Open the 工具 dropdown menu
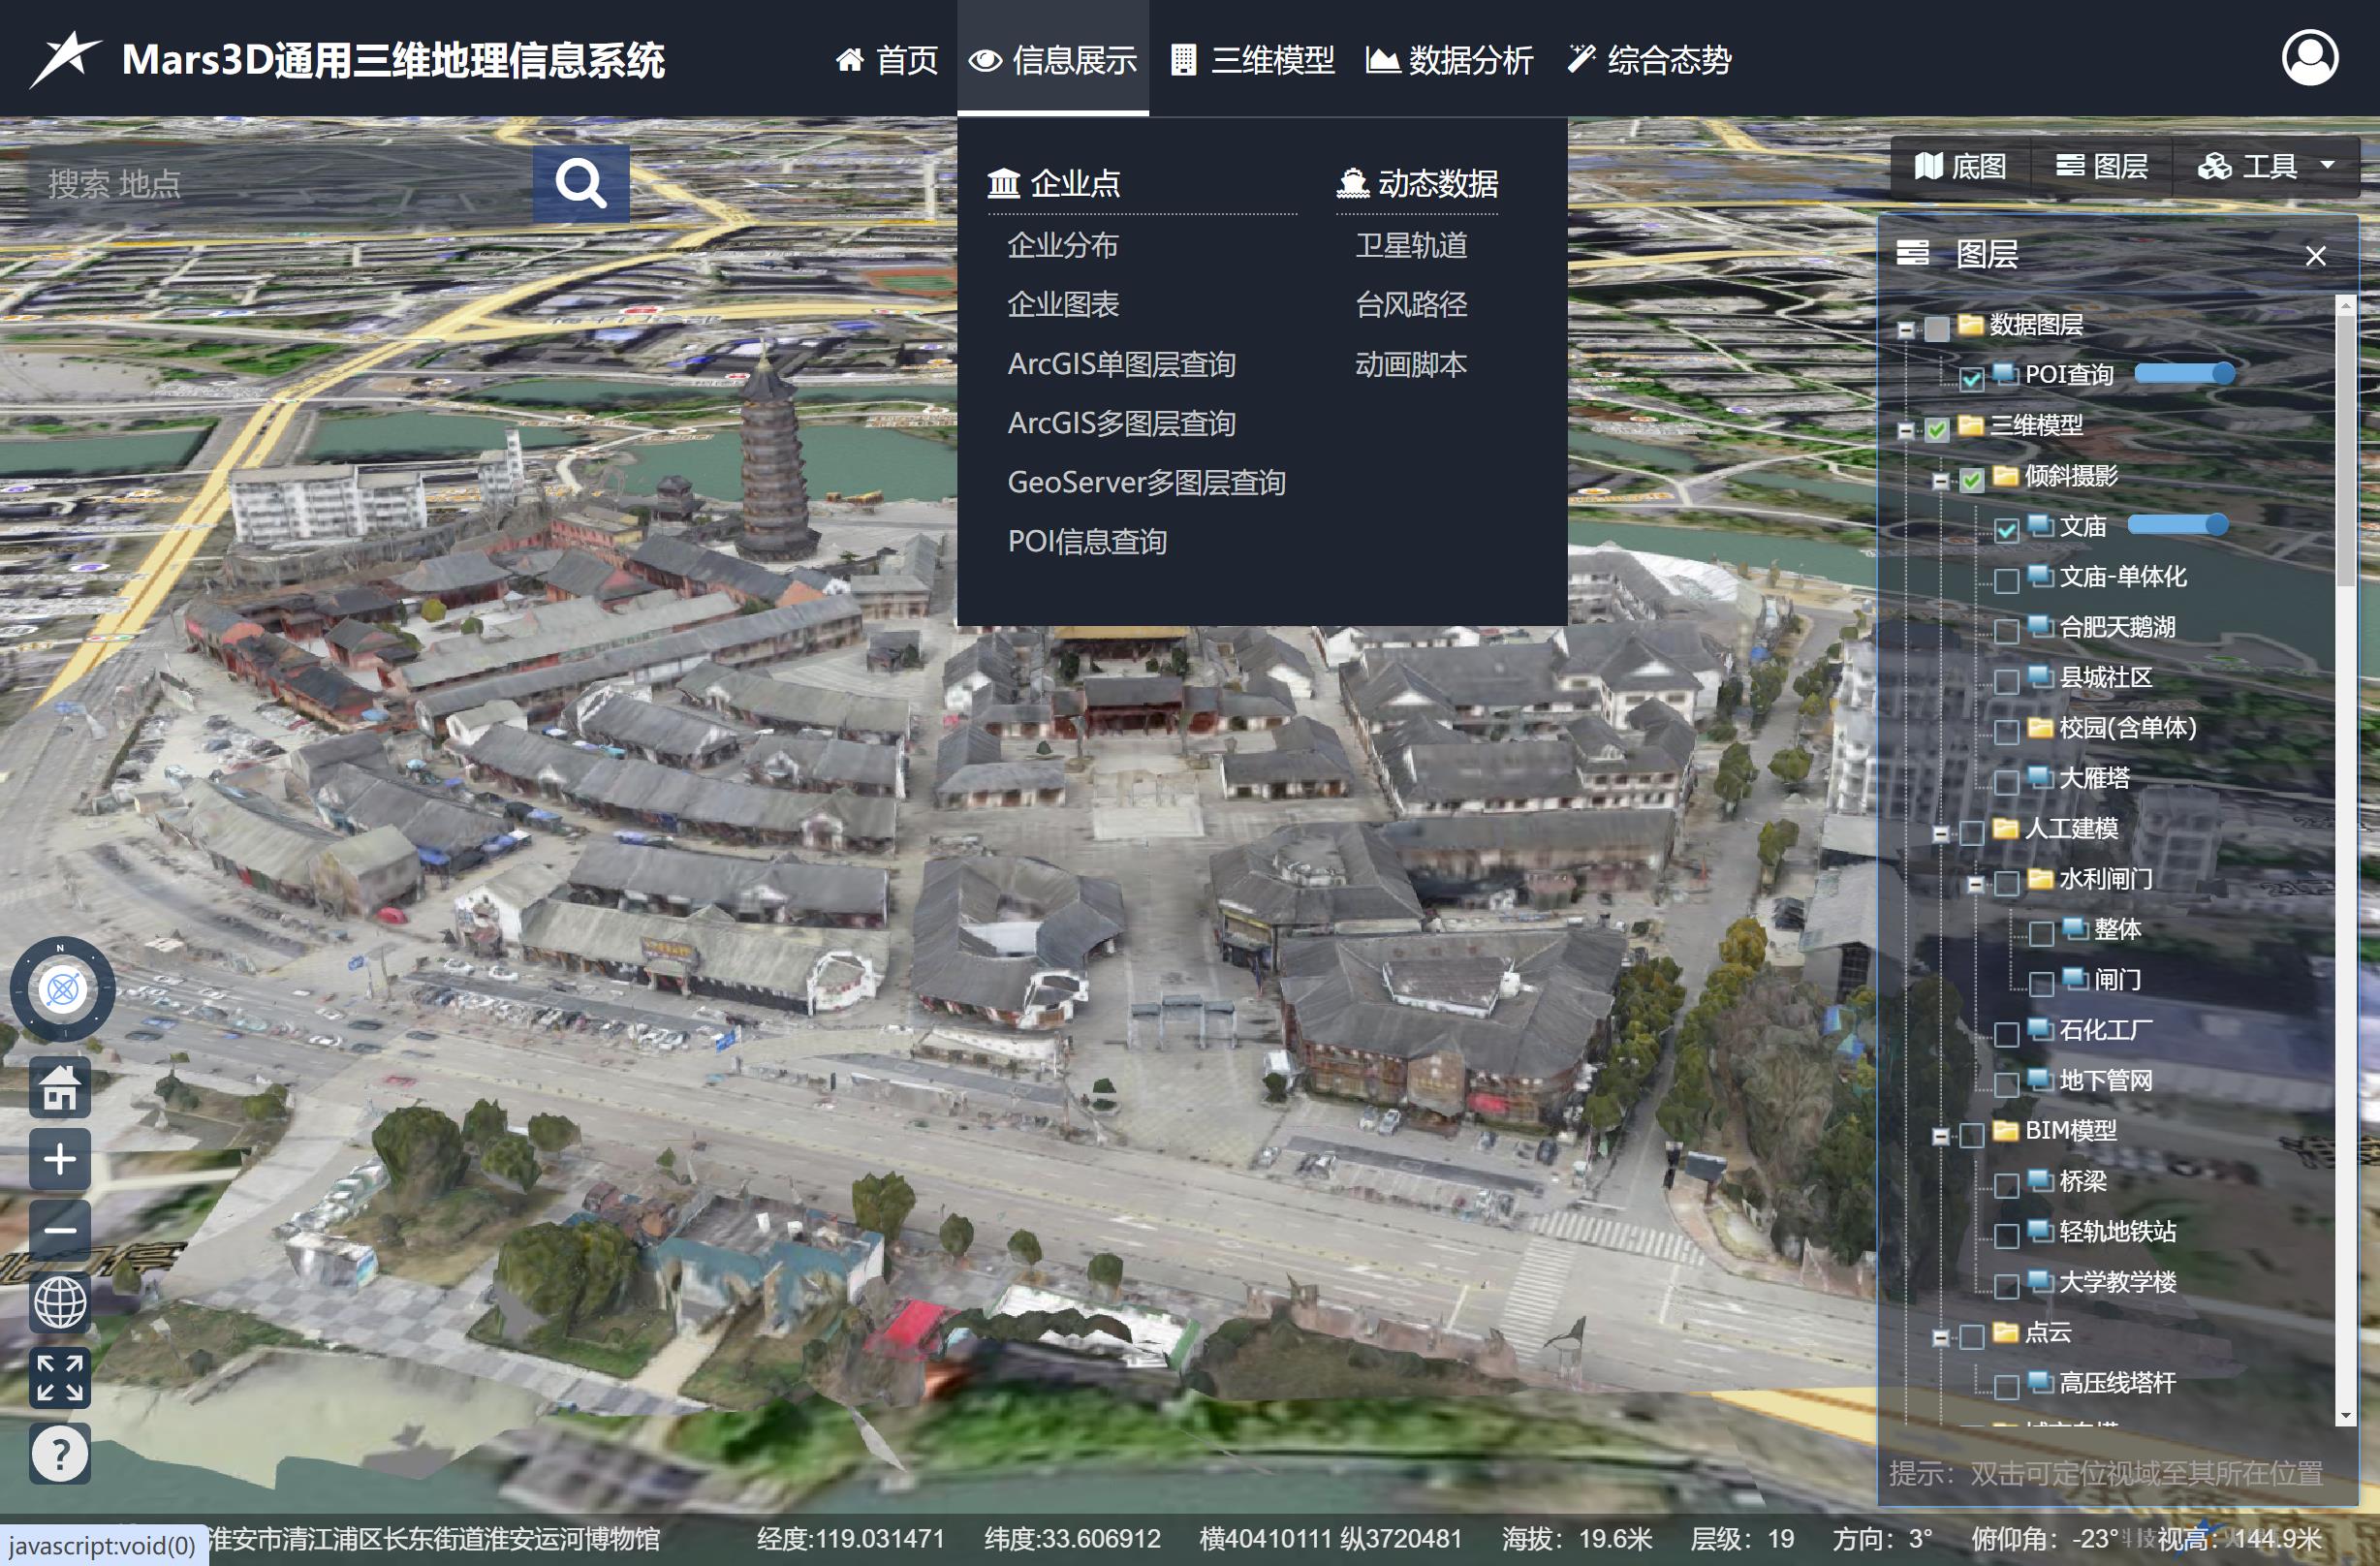 tap(2266, 166)
